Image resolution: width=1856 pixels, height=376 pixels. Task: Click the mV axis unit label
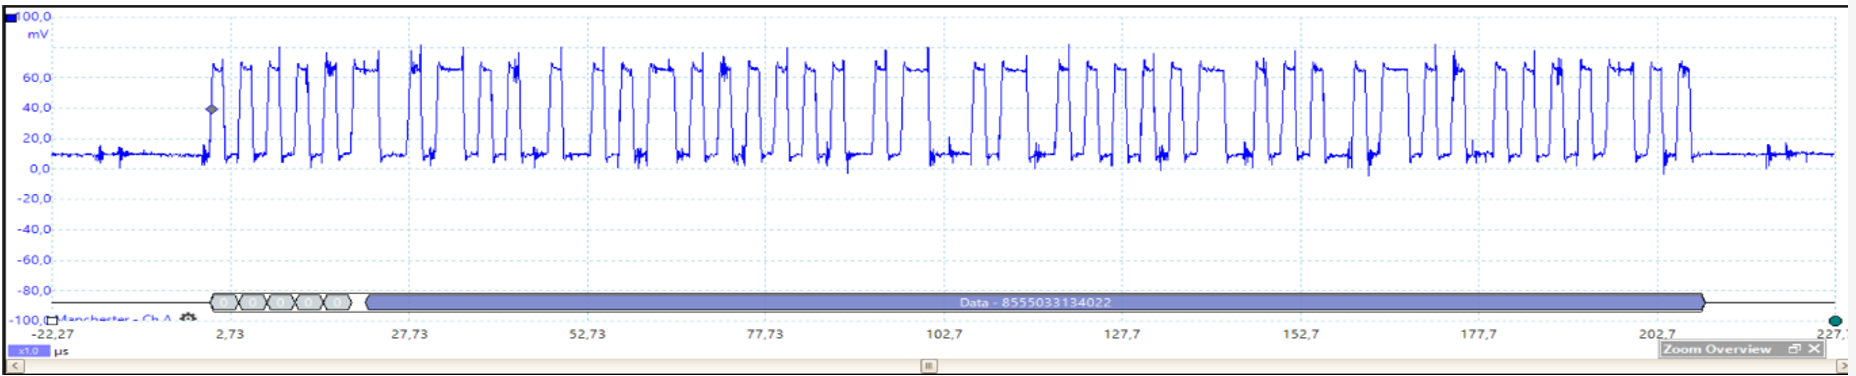[38, 34]
